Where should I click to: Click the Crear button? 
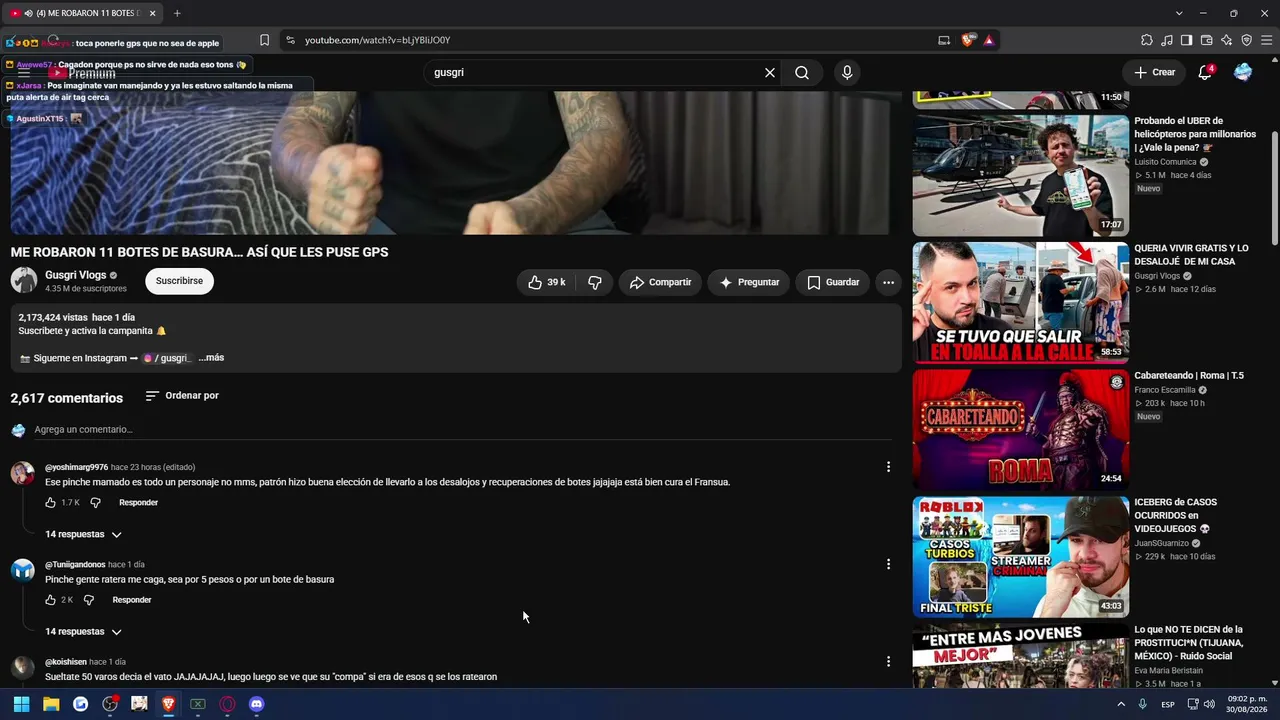click(1154, 72)
